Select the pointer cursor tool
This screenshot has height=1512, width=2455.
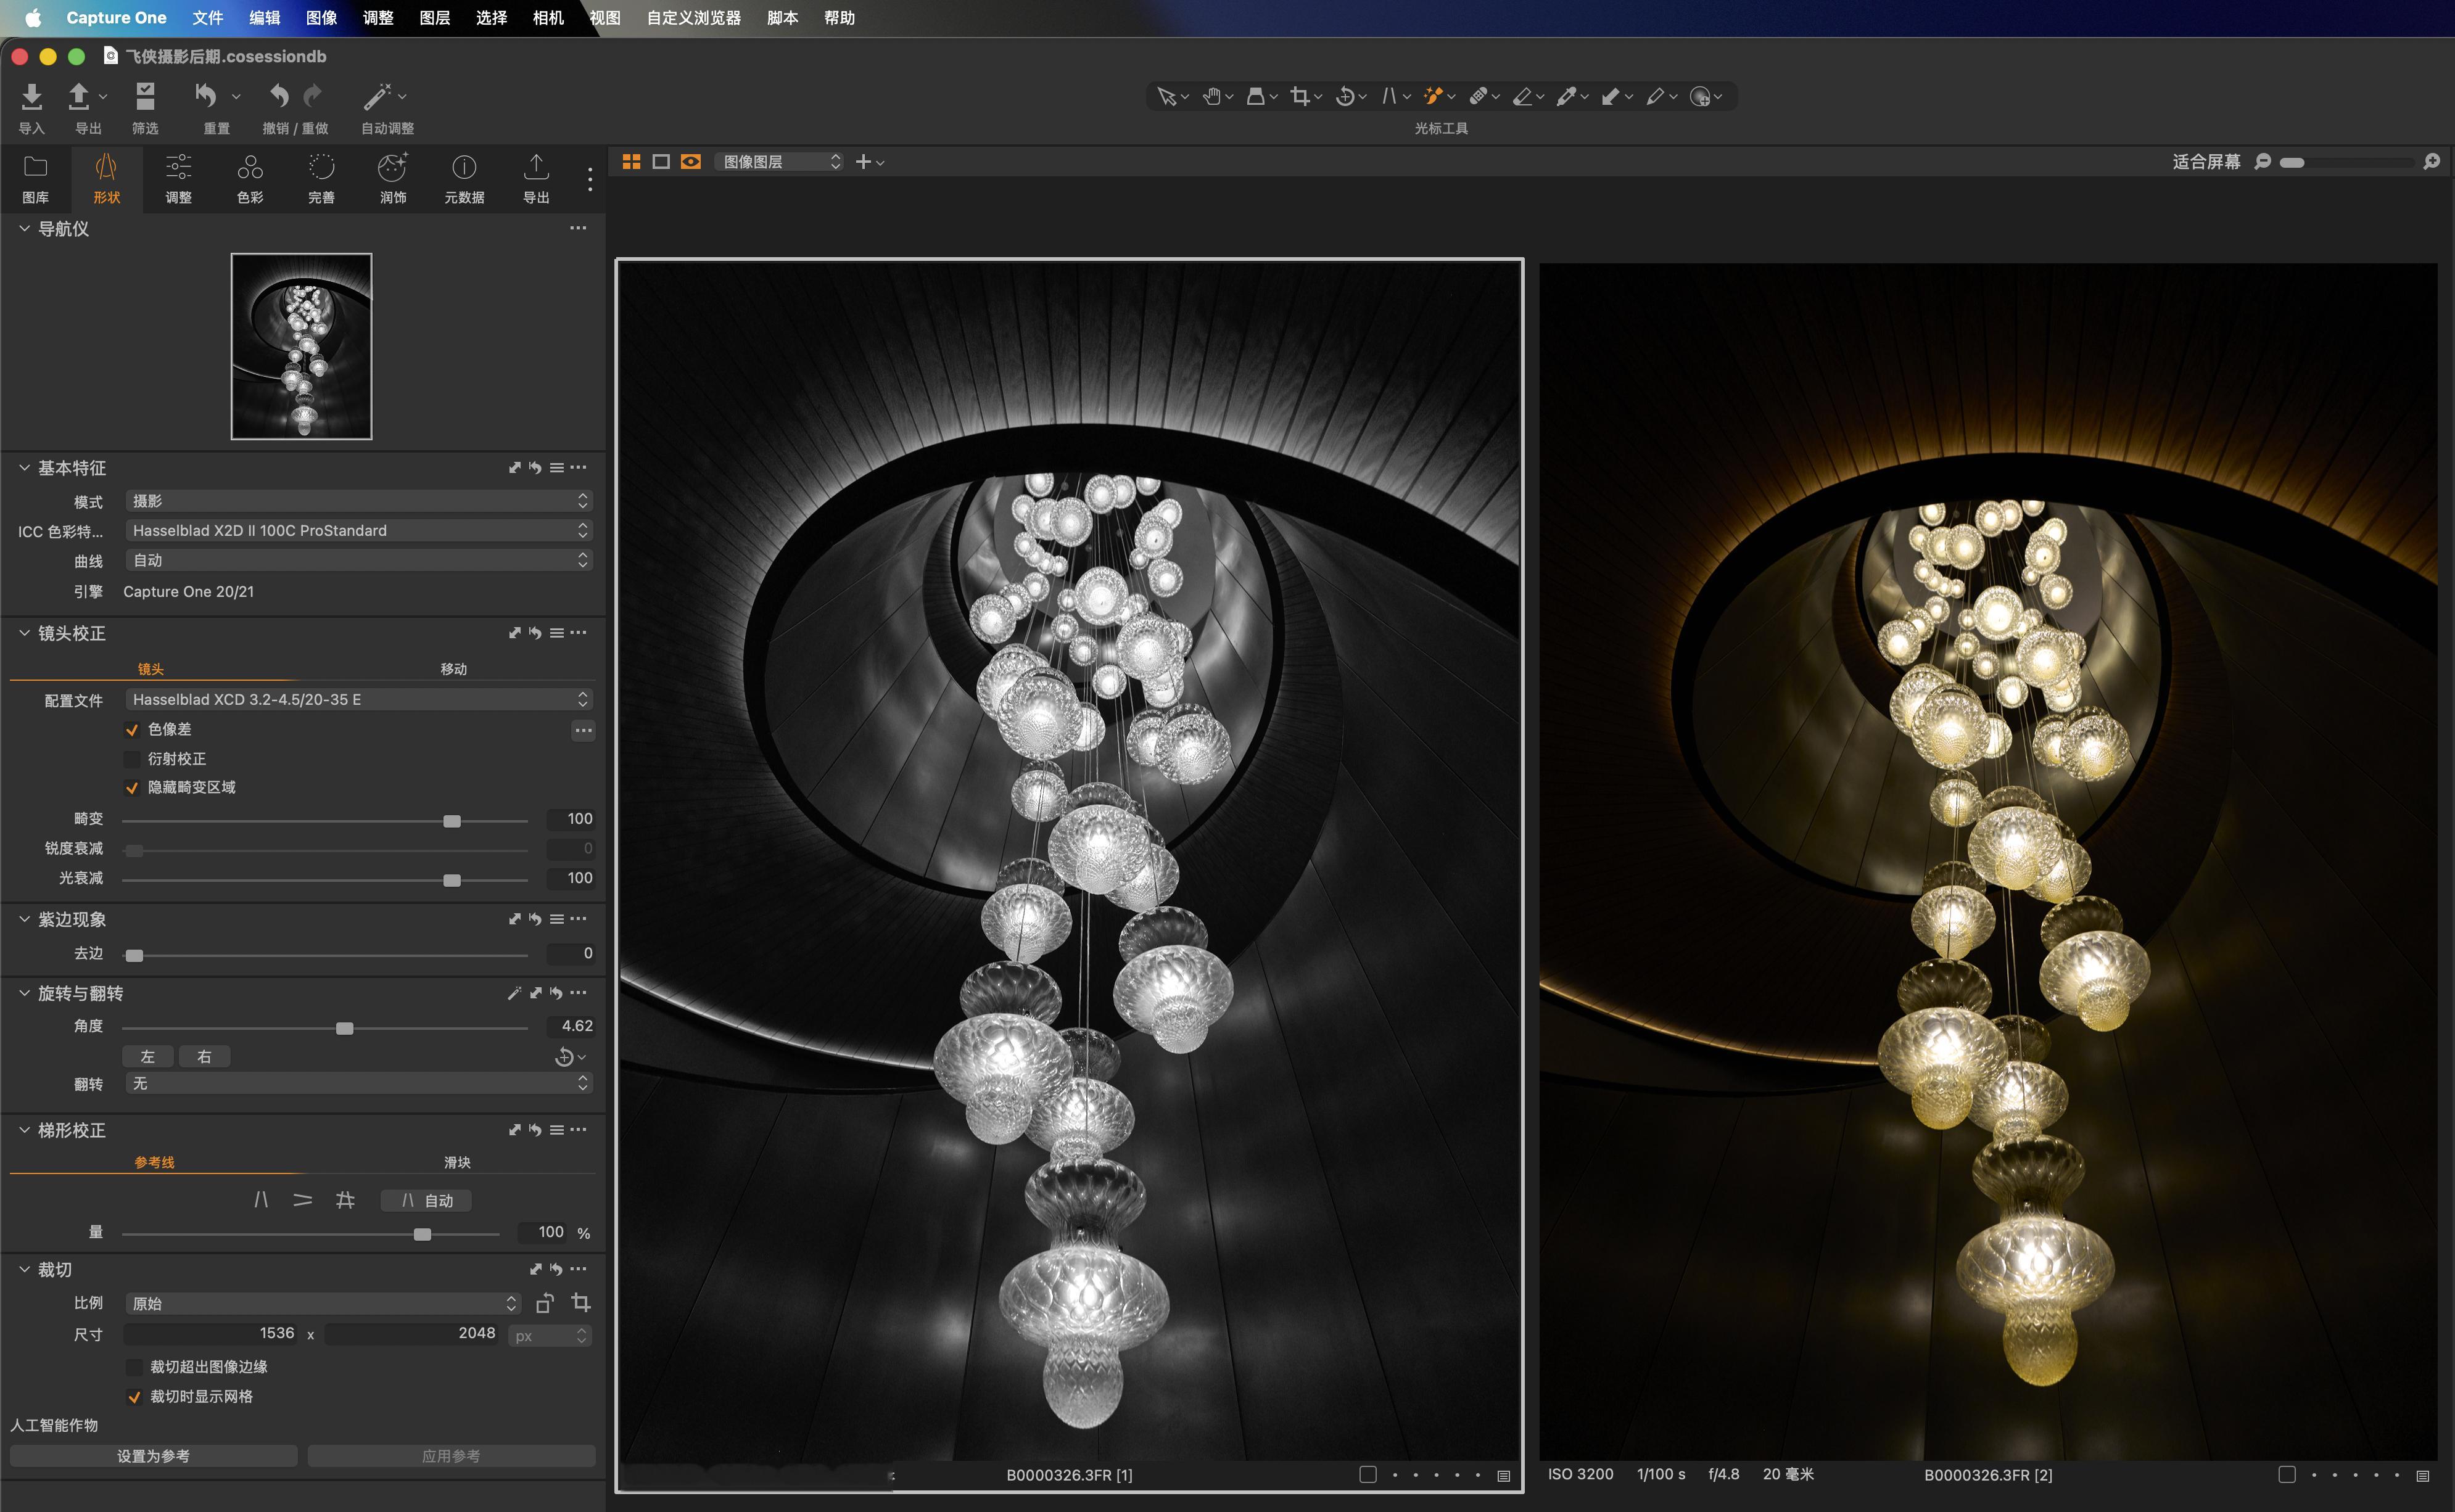1166,96
